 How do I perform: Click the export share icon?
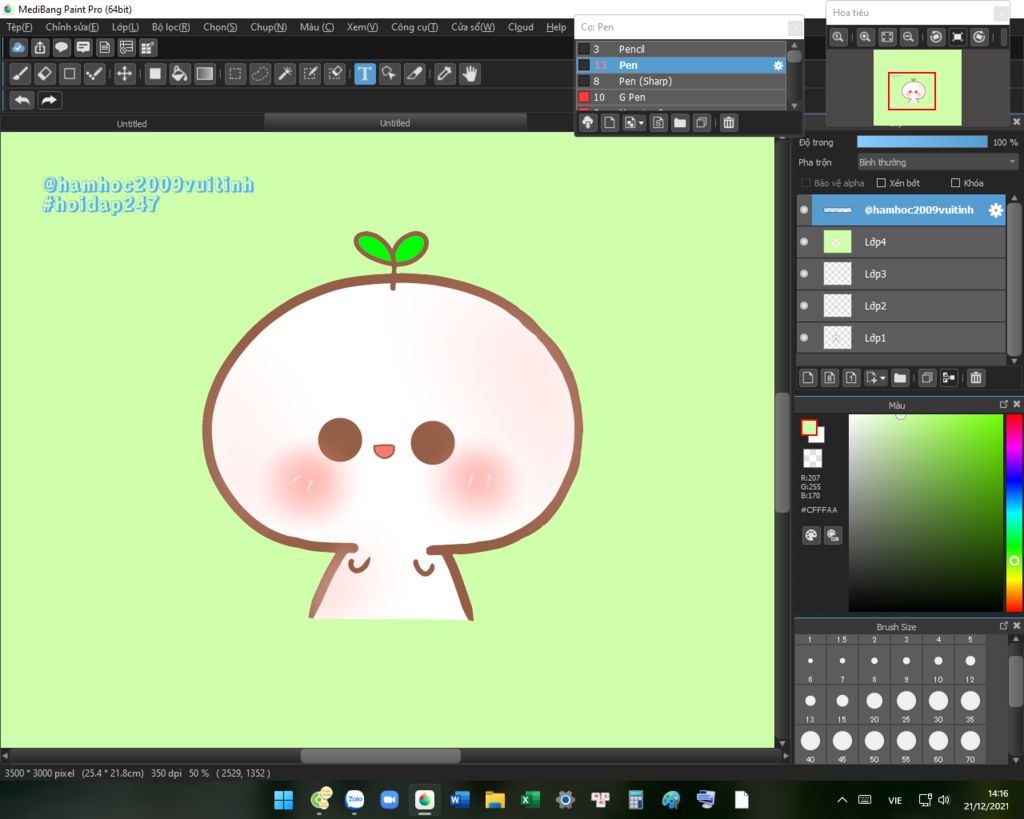[x=40, y=47]
